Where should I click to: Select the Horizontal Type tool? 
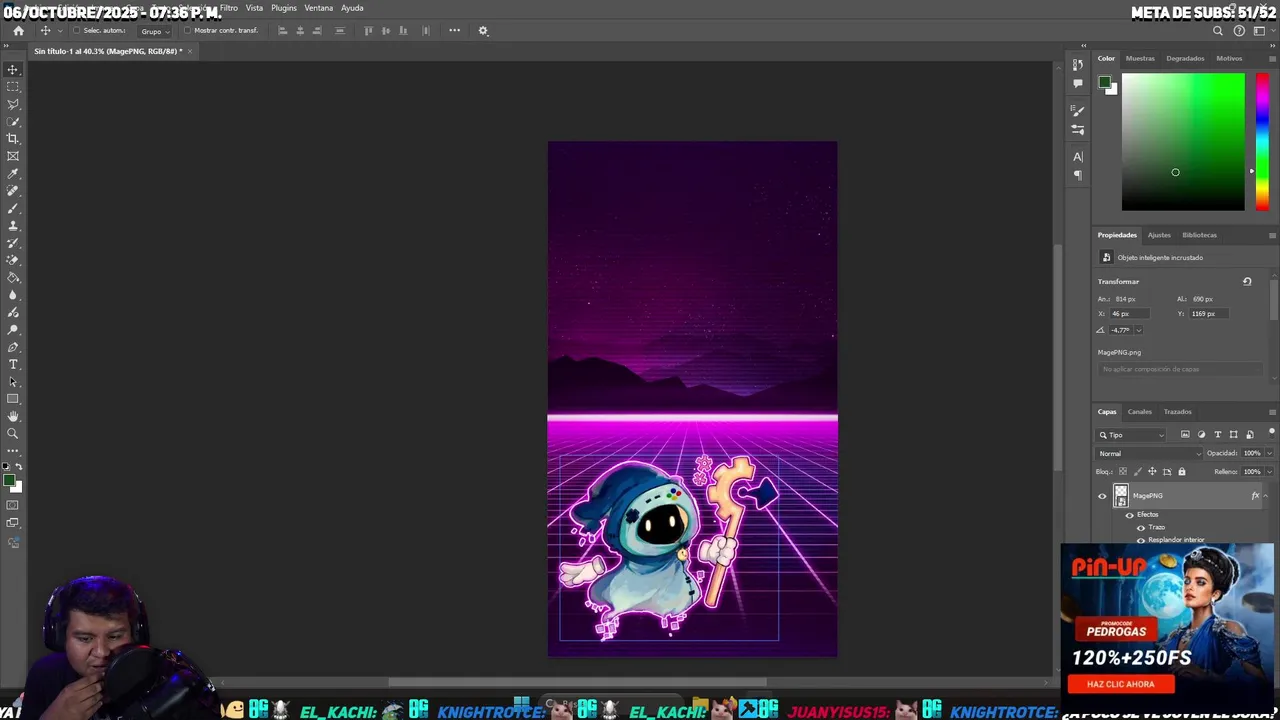point(13,364)
